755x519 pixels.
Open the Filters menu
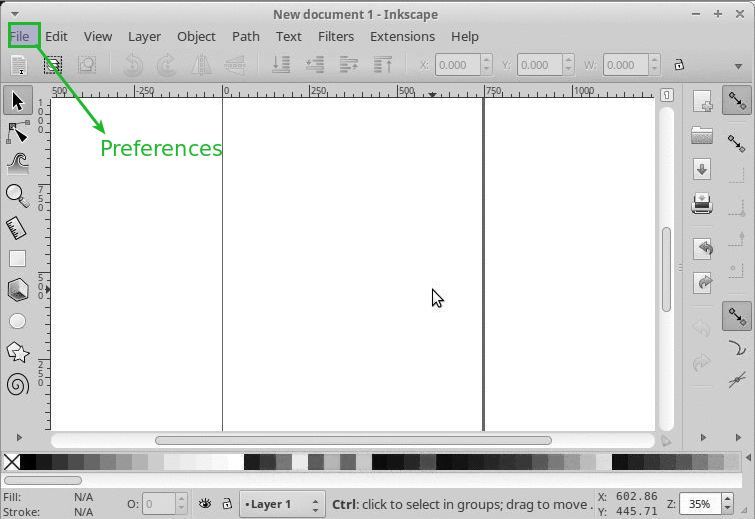[336, 36]
